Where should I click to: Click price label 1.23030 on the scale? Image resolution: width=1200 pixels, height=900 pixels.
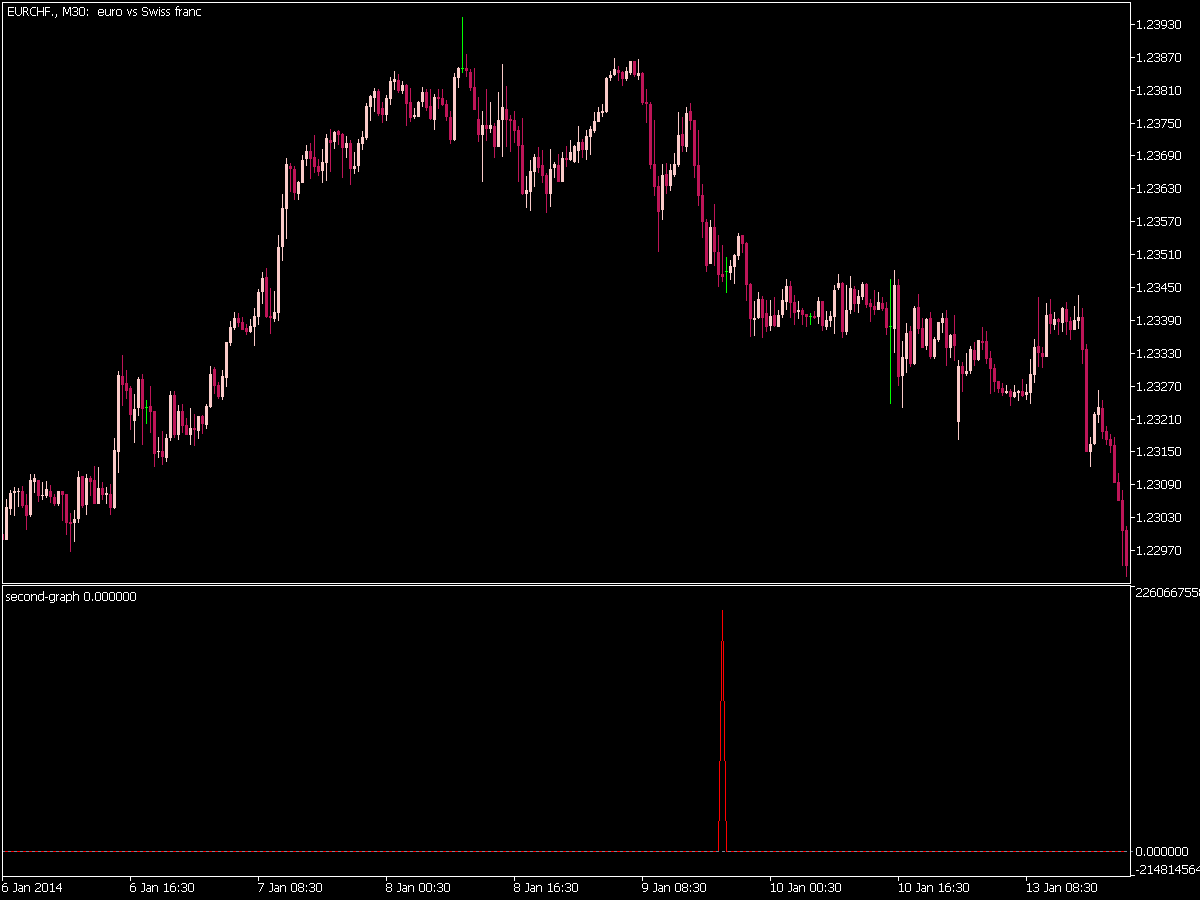[x=1158, y=517]
